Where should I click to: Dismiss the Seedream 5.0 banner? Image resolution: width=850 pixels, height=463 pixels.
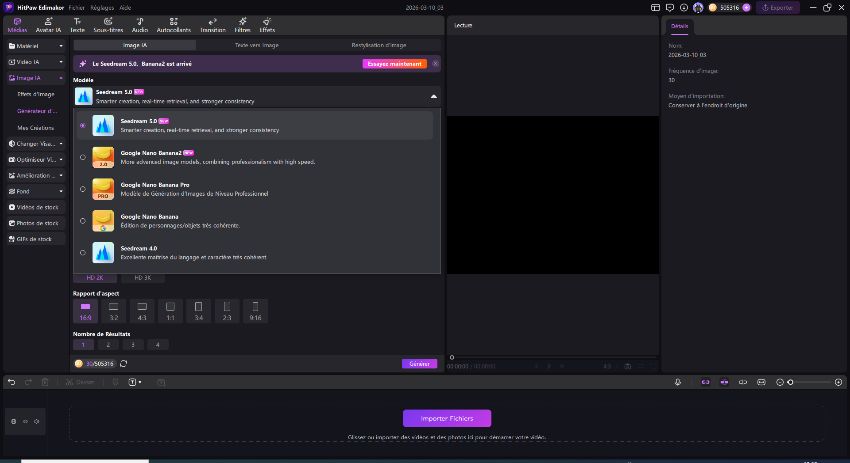[x=435, y=64]
